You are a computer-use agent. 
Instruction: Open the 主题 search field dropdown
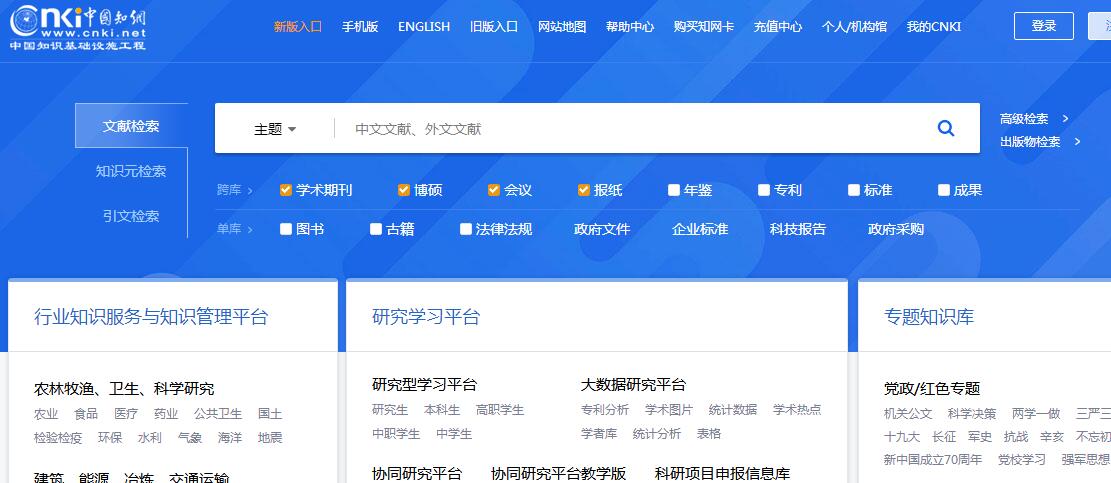tap(275, 129)
